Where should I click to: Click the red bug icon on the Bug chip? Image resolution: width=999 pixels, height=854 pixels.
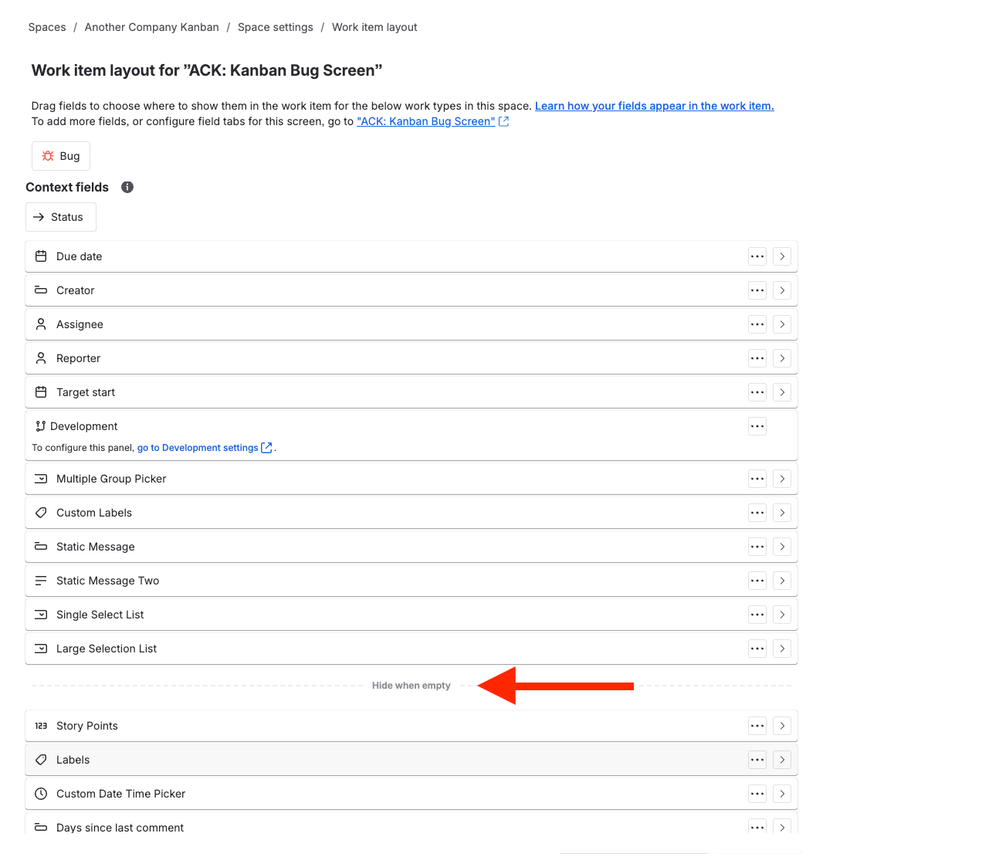tap(48, 155)
